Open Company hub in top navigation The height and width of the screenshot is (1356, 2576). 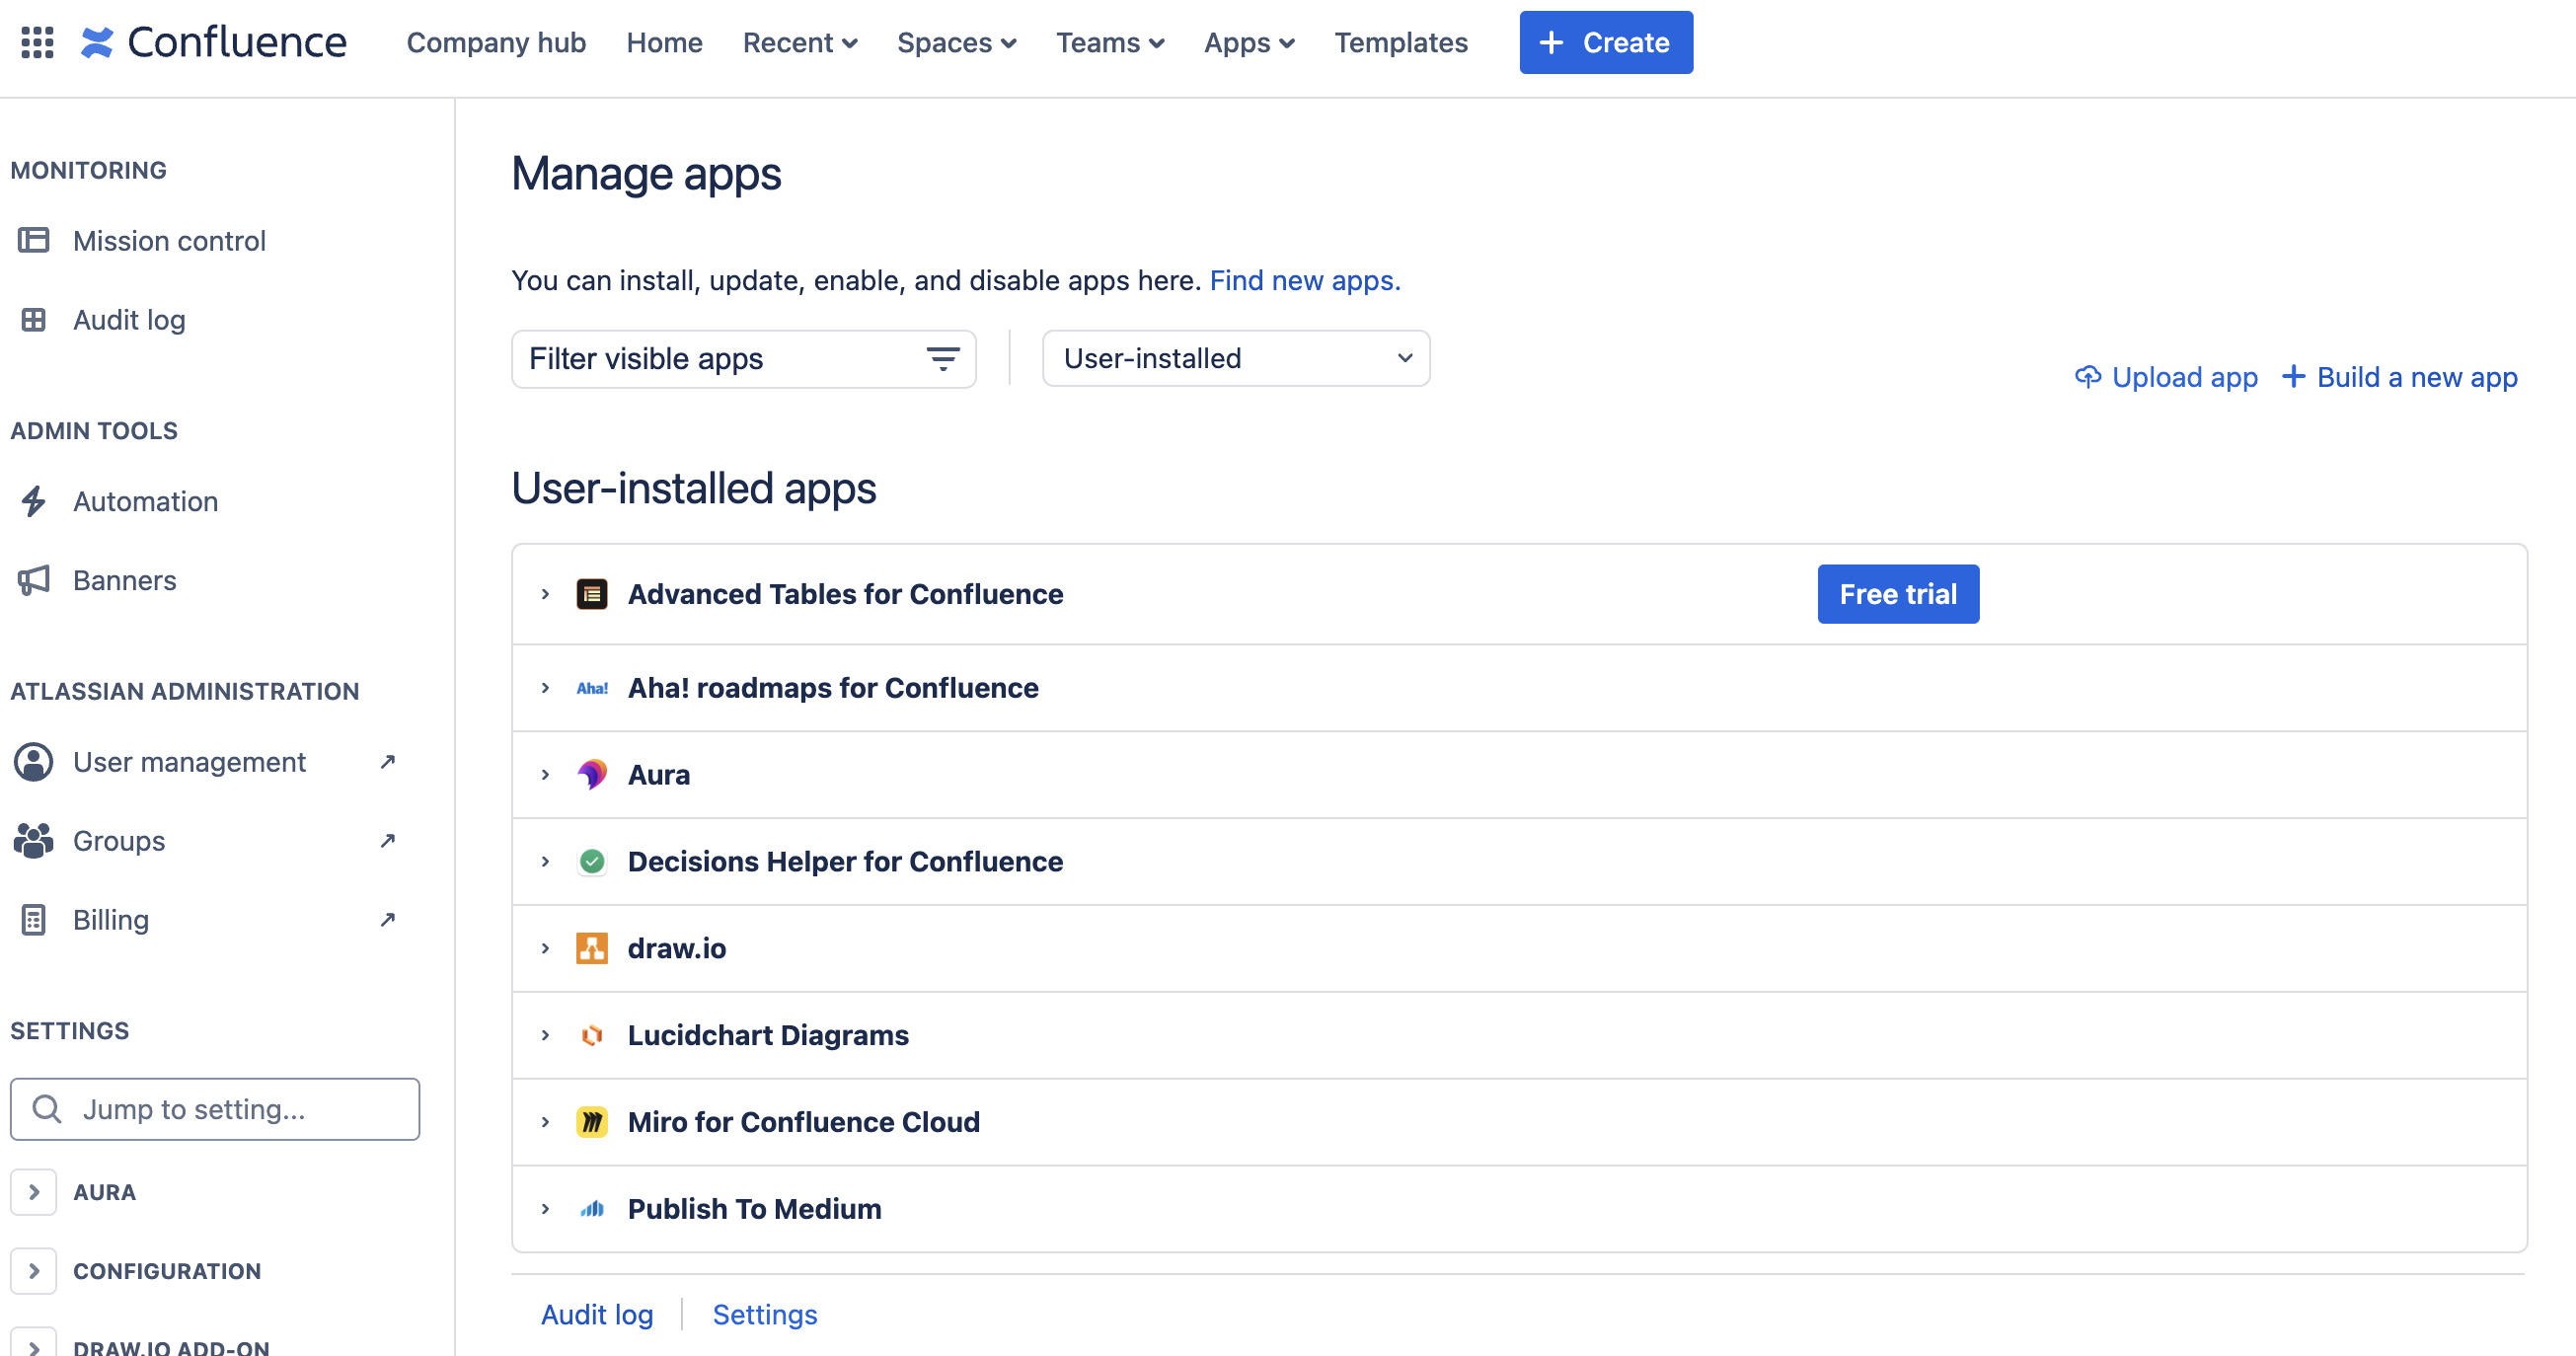[x=496, y=42]
